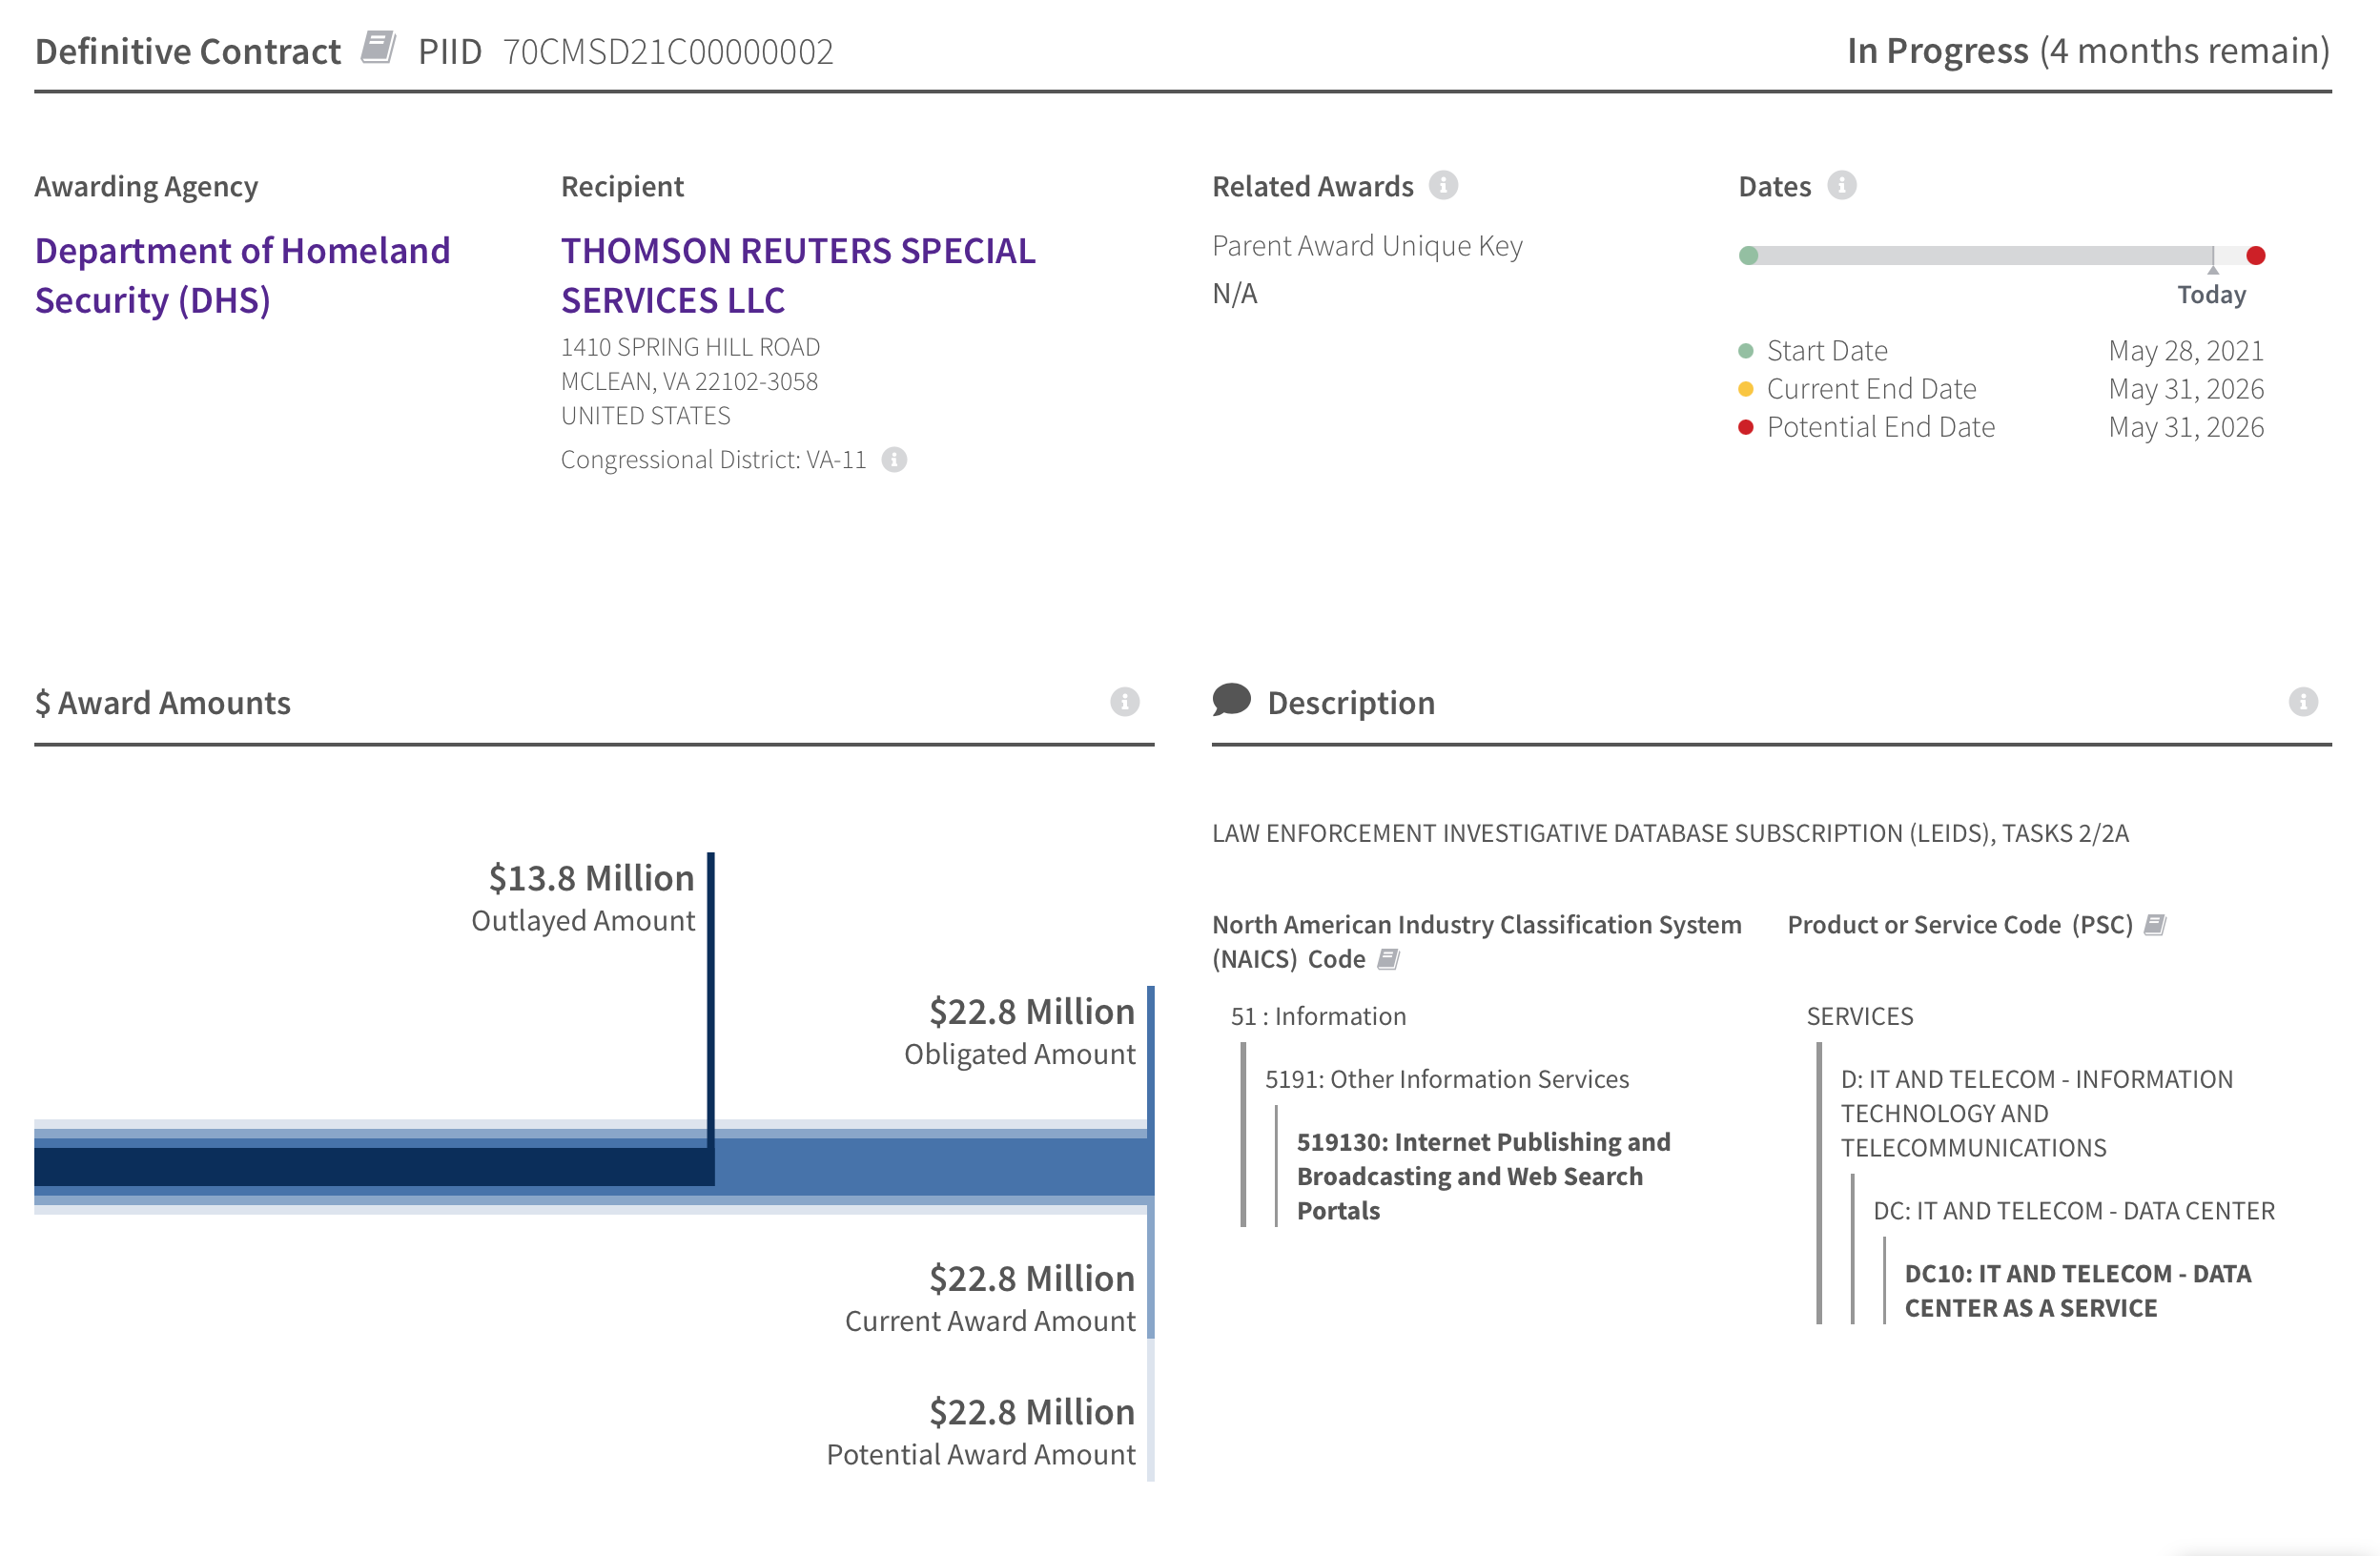Screen dimensions: 2380x1556
Task: Select DC: IT and Telecom Data Center item
Action: click(x=2073, y=1211)
